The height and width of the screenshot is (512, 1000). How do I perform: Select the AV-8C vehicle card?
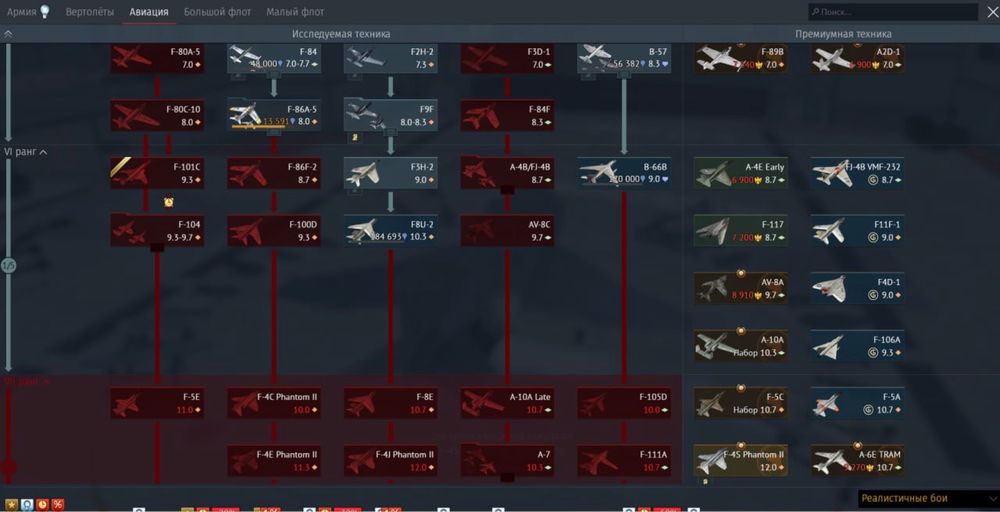(x=508, y=231)
